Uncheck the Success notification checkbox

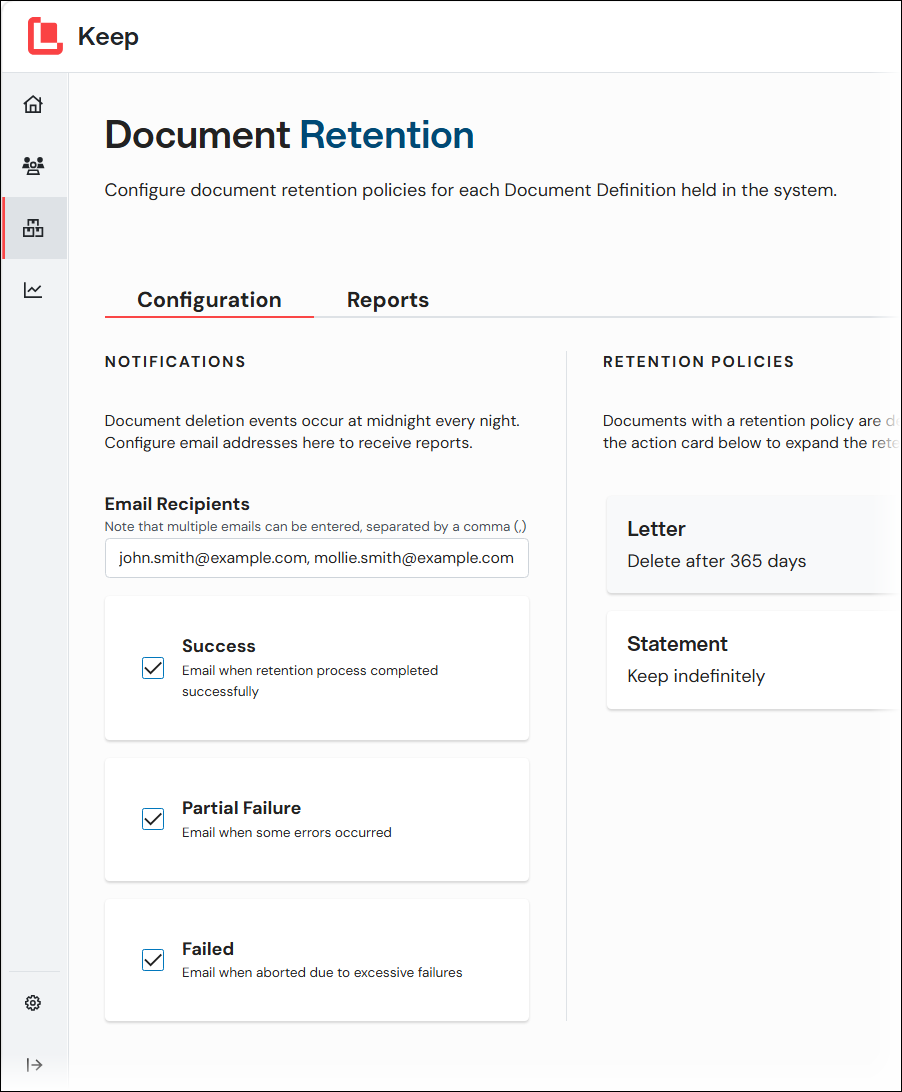pos(153,668)
